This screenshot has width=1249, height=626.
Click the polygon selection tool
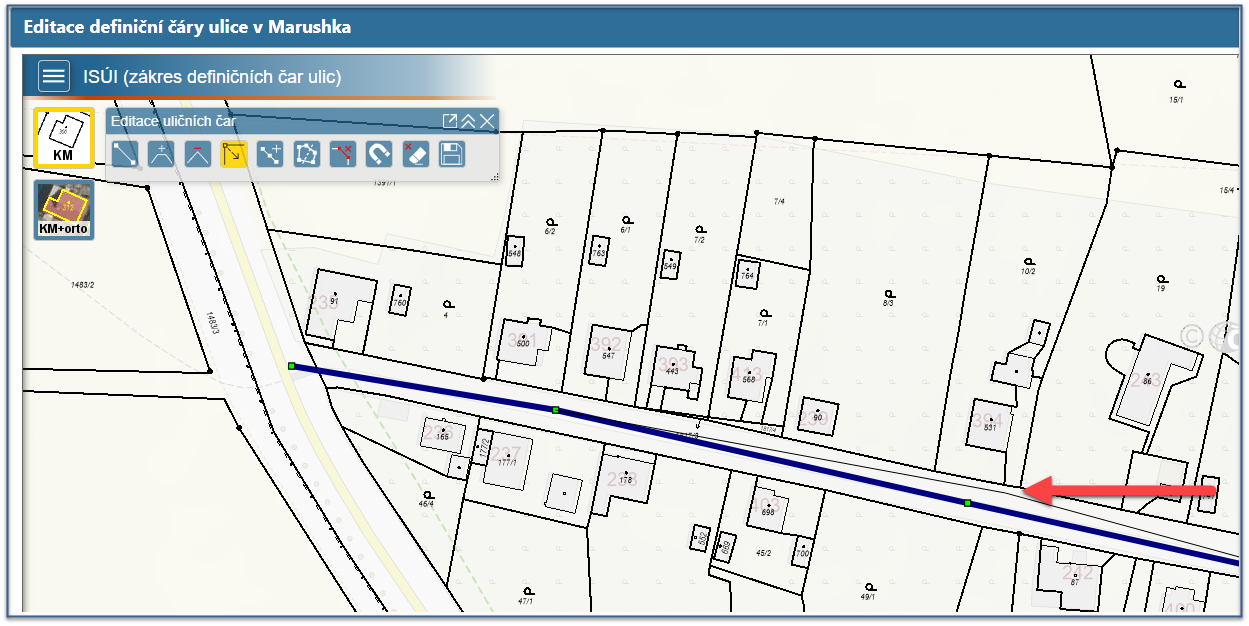coord(307,154)
